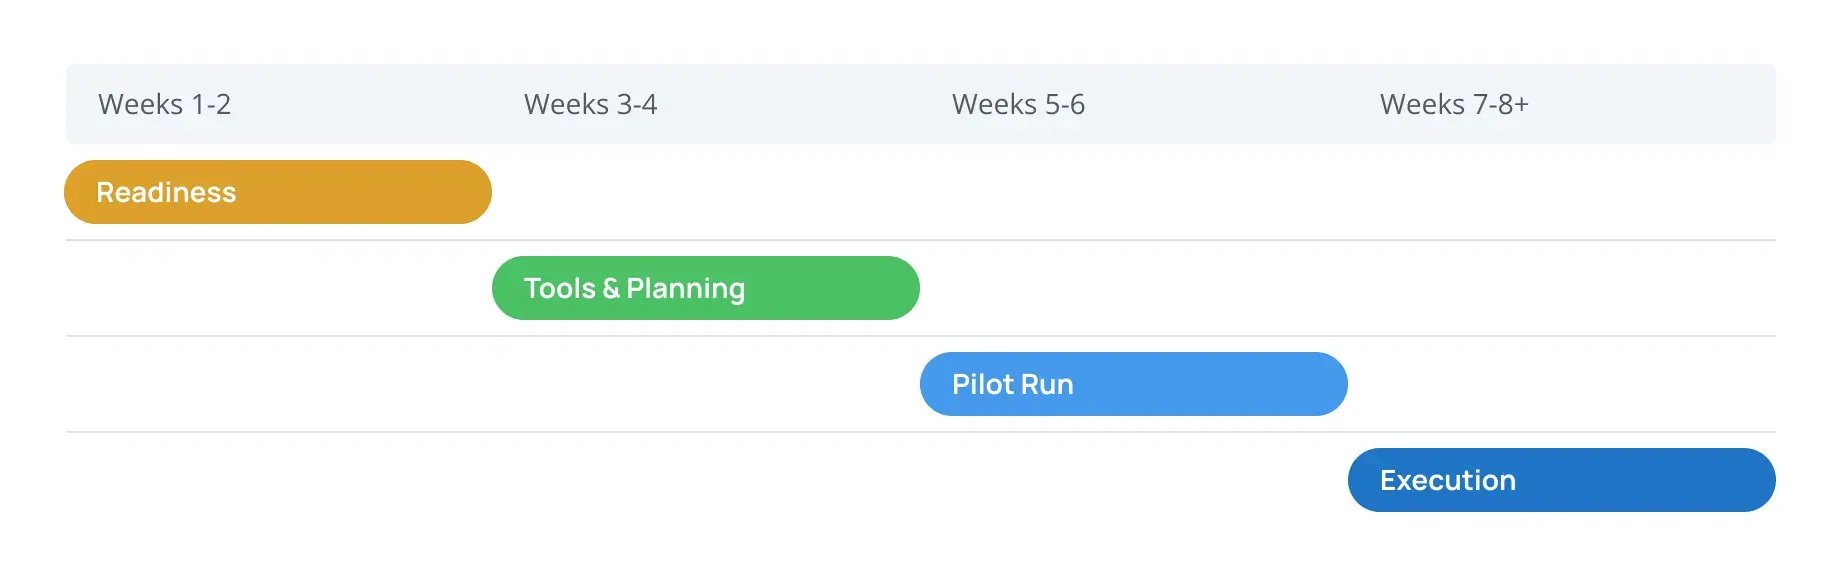Screen dimensions: 1840x576
Task: Click empty Weeks 5-6 cell in Tools & Planning row
Action: [x=1134, y=288]
